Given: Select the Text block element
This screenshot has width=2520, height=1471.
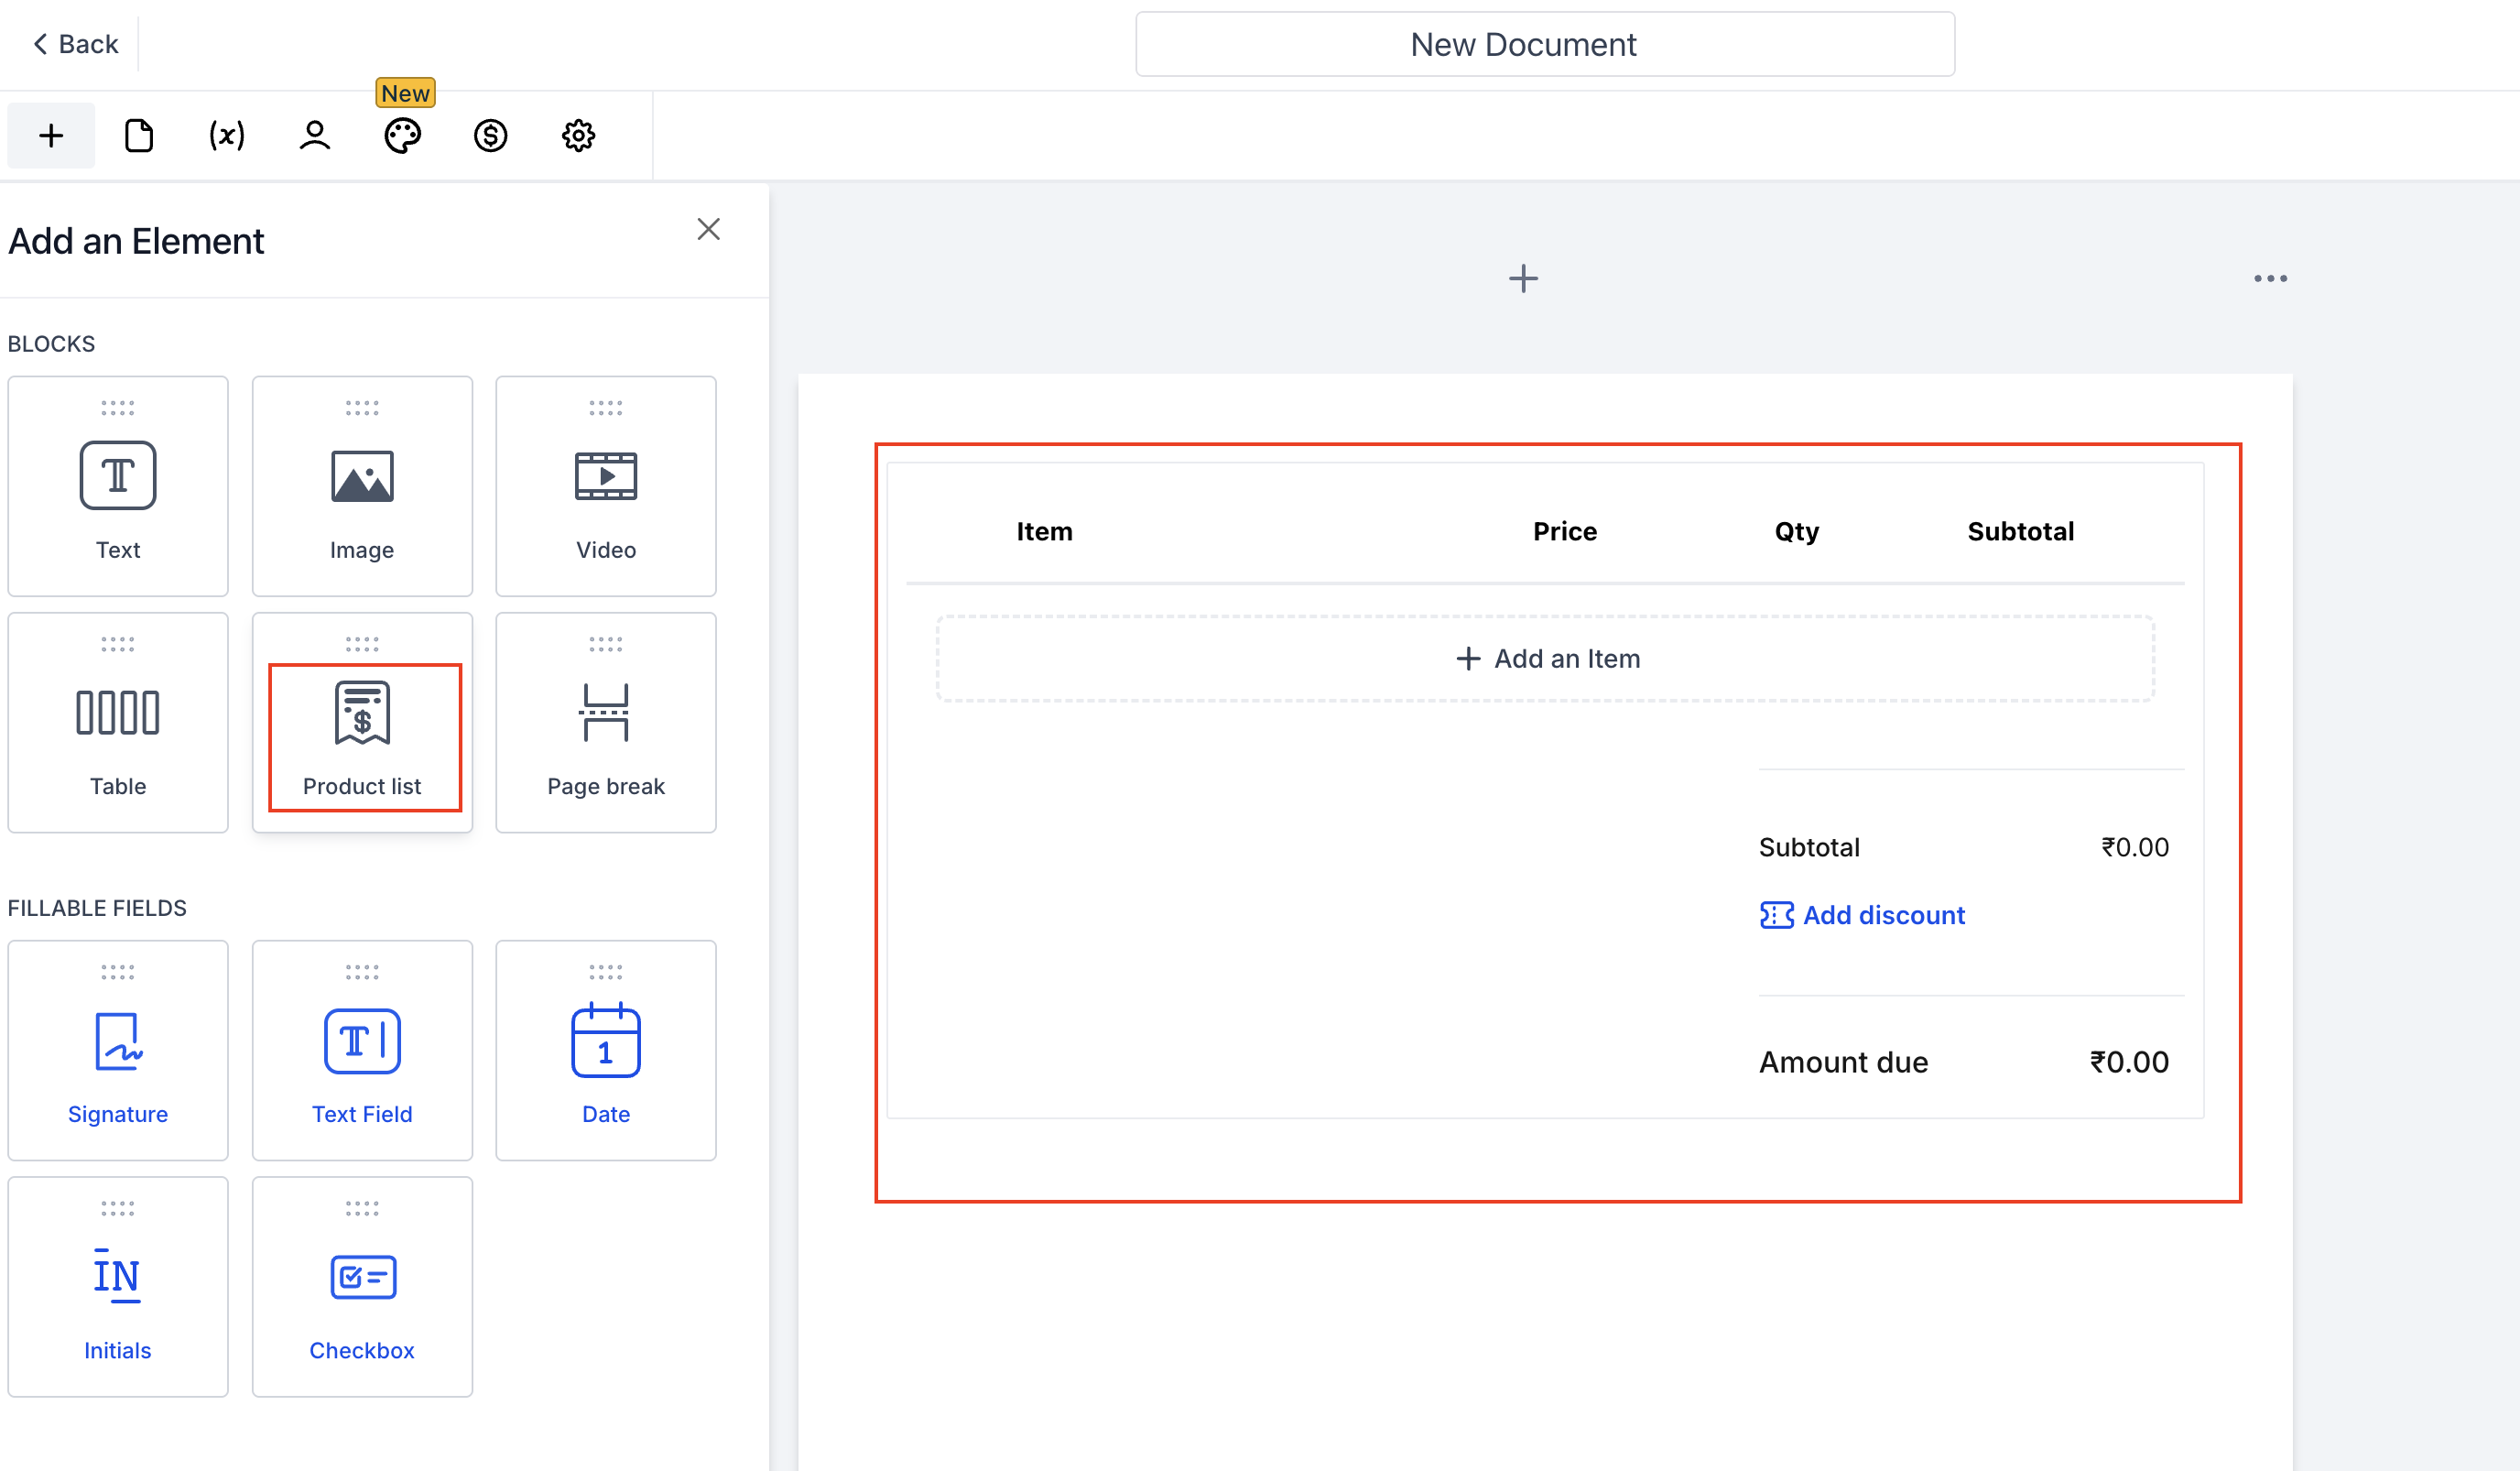Looking at the screenshot, I should point(118,487).
